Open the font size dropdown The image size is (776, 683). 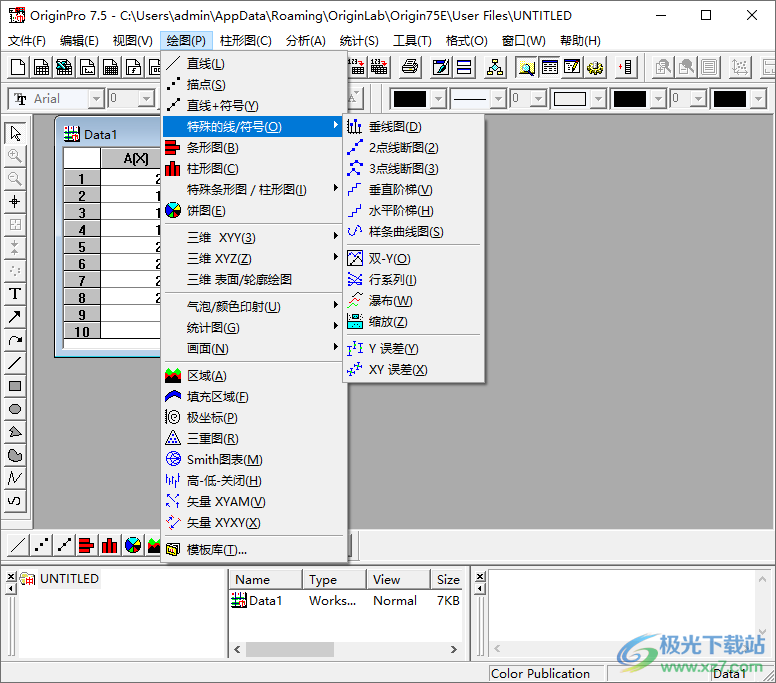tap(146, 99)
